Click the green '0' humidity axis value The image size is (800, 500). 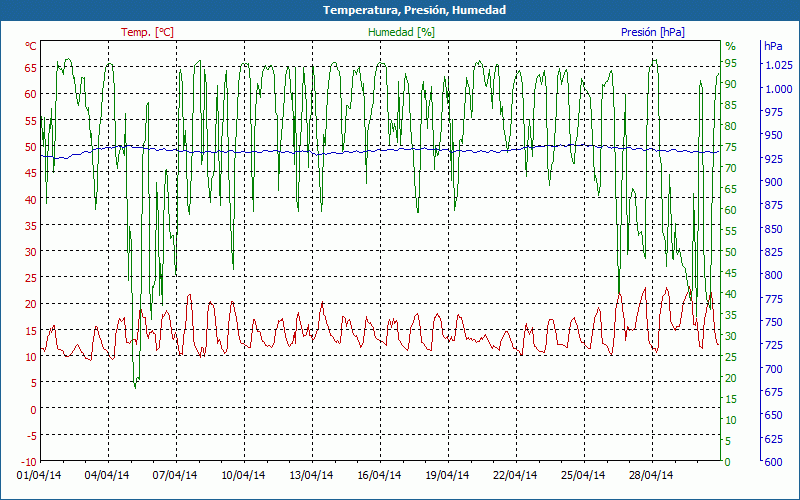pyautogui.click(x=728, y=462)
